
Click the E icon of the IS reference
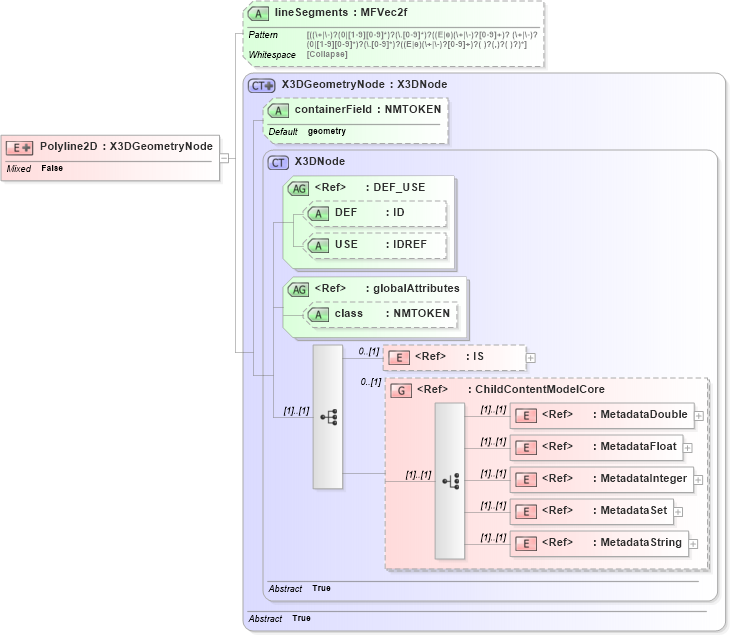[x=399, y=358]
